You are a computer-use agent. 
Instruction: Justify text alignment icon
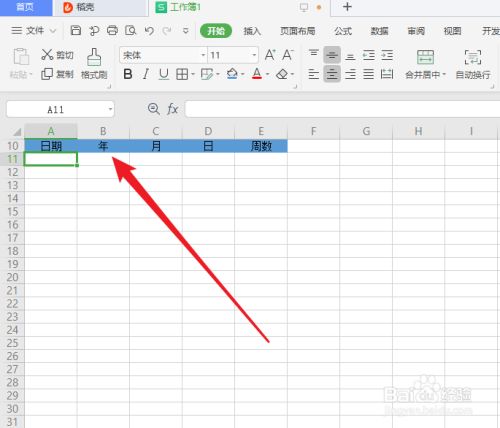(368, 74)
